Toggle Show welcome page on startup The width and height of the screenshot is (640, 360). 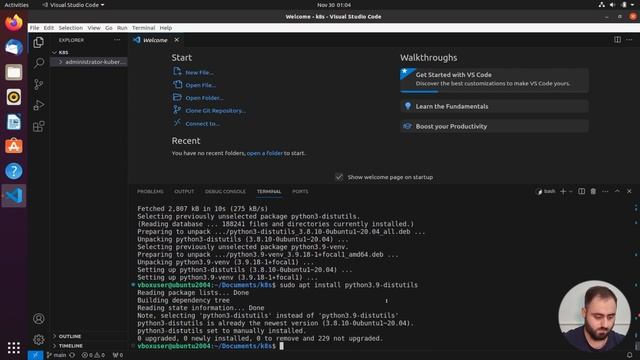[x=339, y=177]
